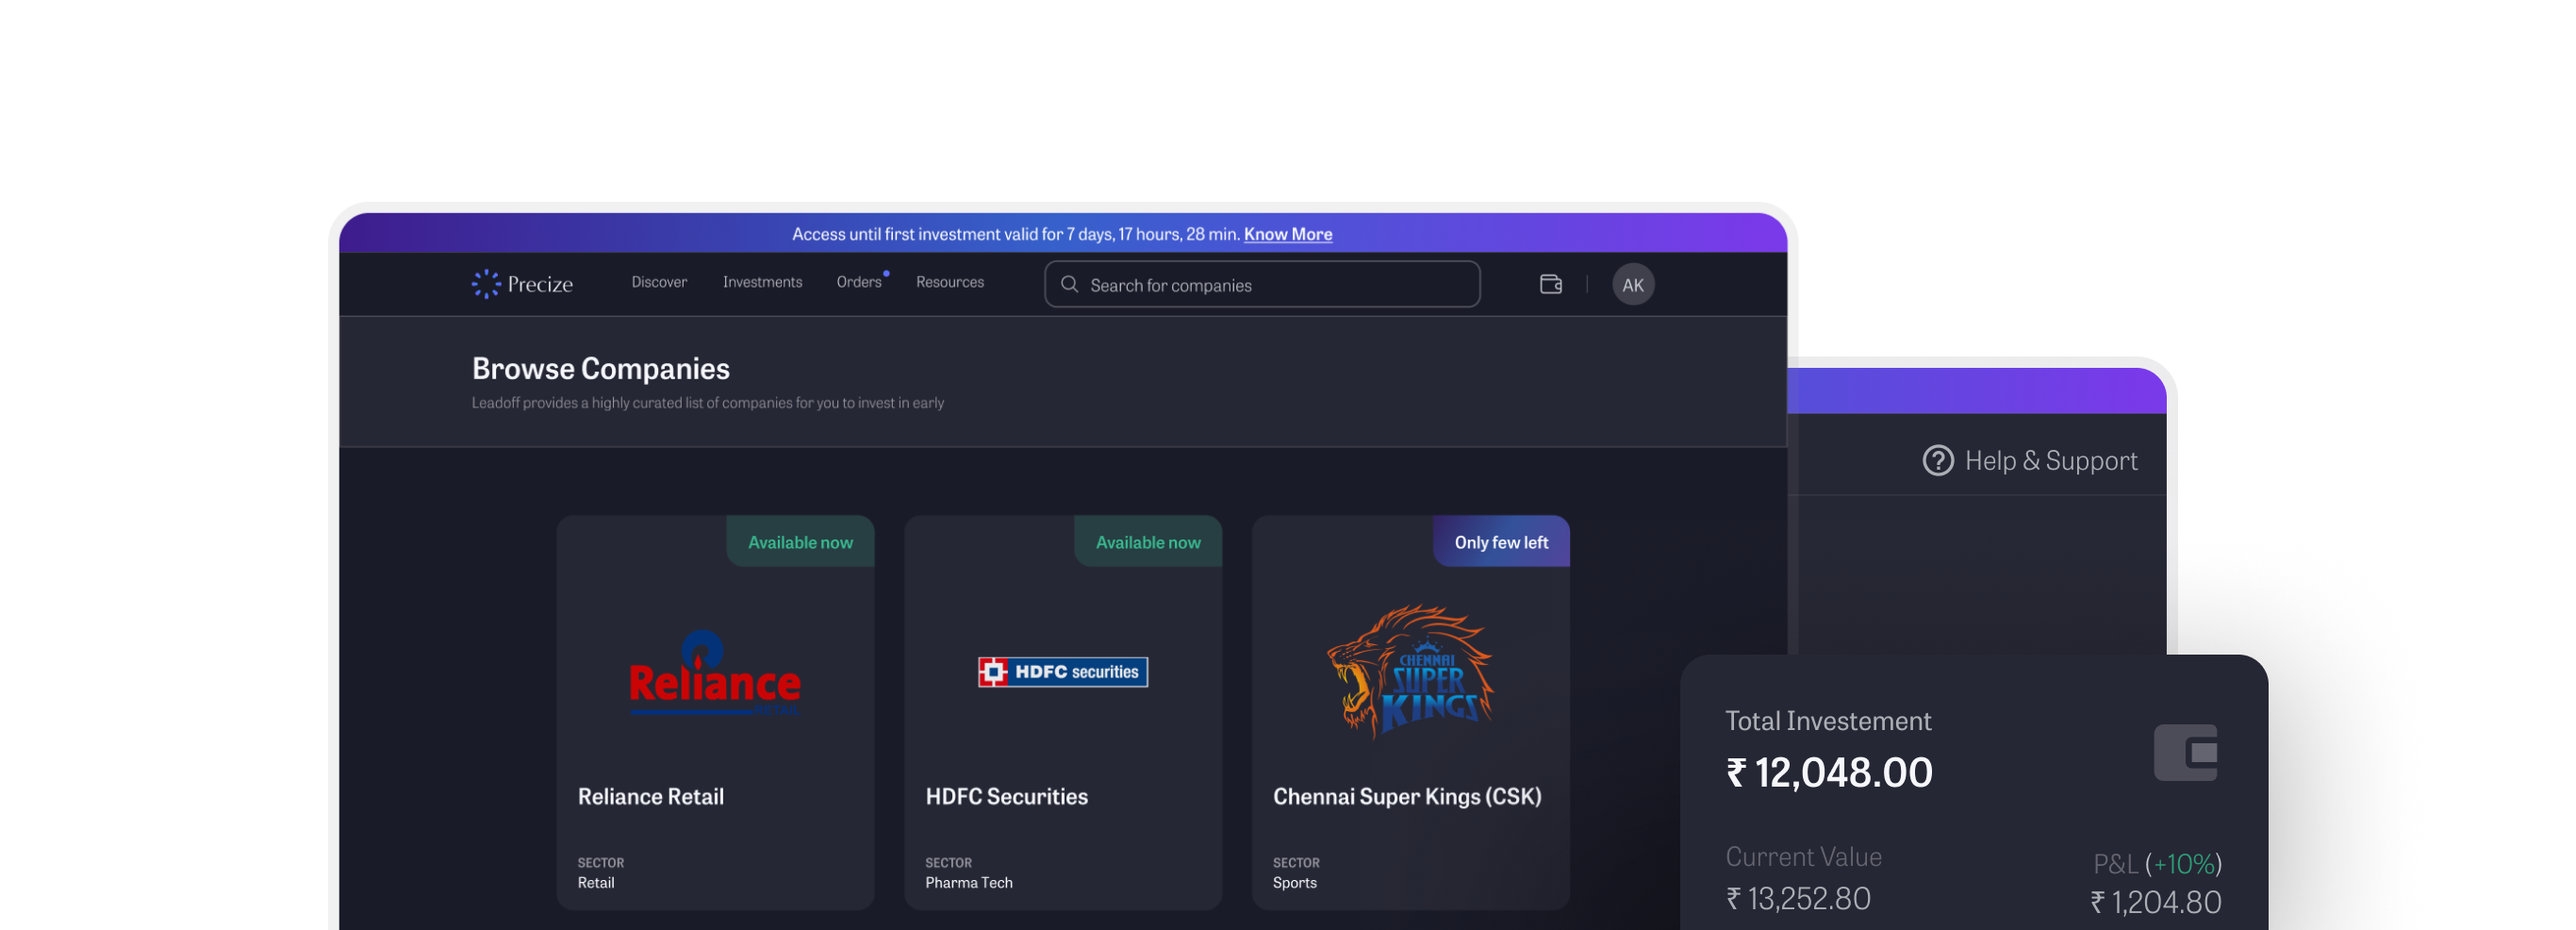Screen dimensions: 2576x930
Task: Click the search magnifier icon
Action: [x=1069, y=285]
